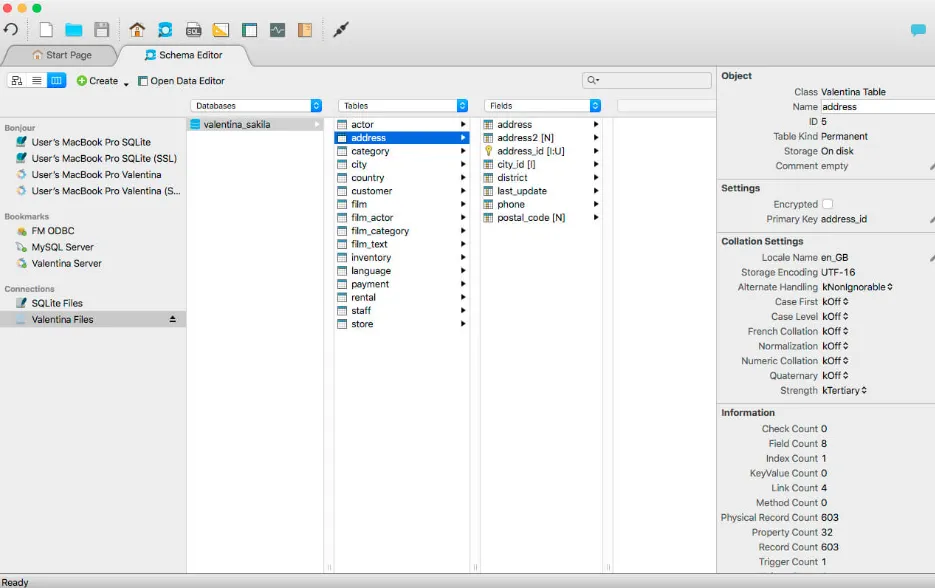Change the Case Level kOff popup
935x588 pixels.
835,317
